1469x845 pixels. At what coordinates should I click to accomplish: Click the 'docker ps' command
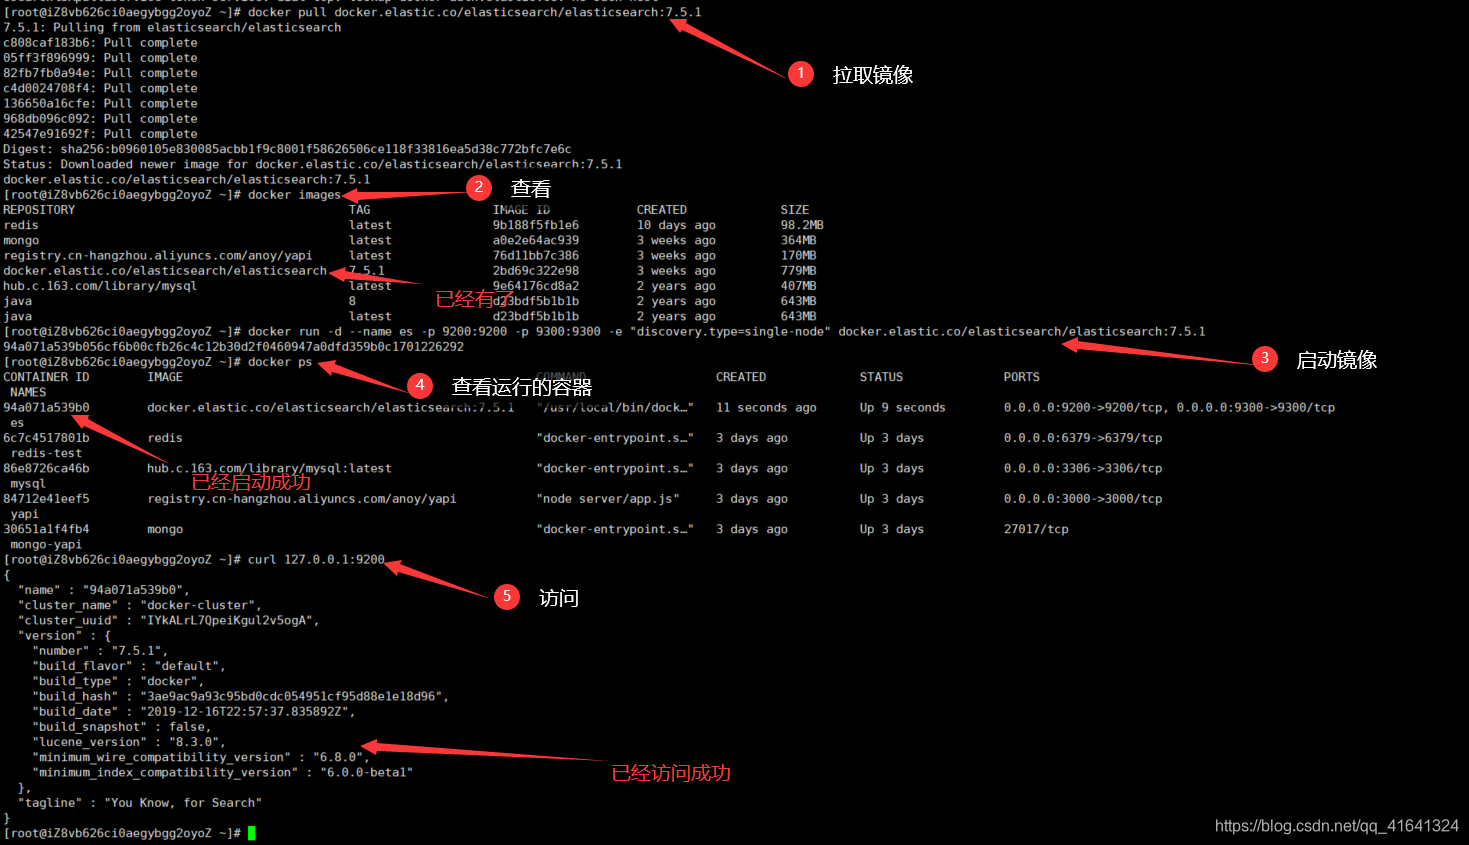280,362
